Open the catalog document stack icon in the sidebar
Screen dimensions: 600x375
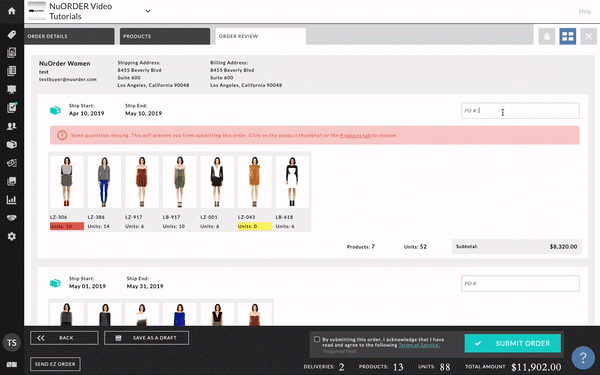point(11,71)
